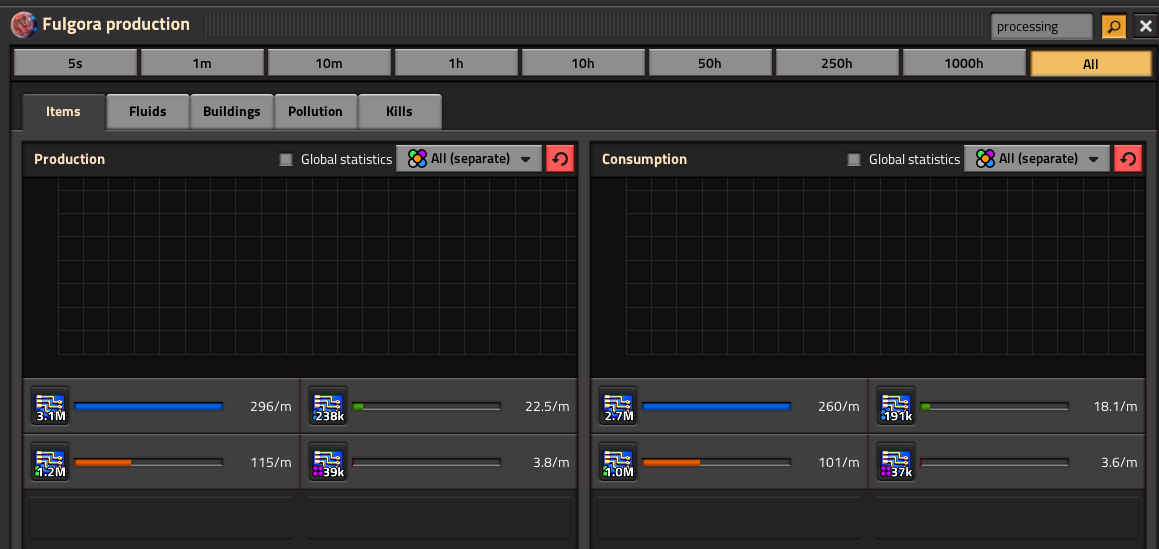Image resolution: width=1159 pixels, height=549 pixels.
Task: Click the 2.7M processing unit consumption icon
Action: point(617,406)
